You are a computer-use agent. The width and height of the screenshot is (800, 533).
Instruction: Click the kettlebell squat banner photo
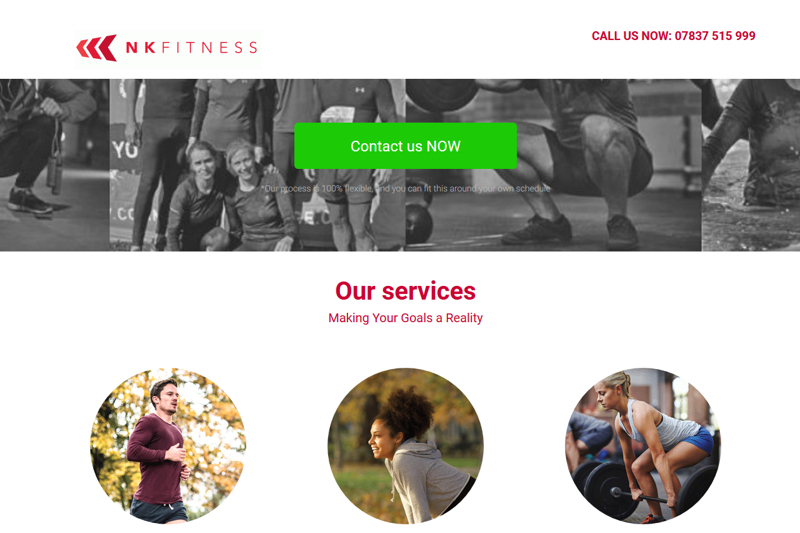tap(554, 165)
